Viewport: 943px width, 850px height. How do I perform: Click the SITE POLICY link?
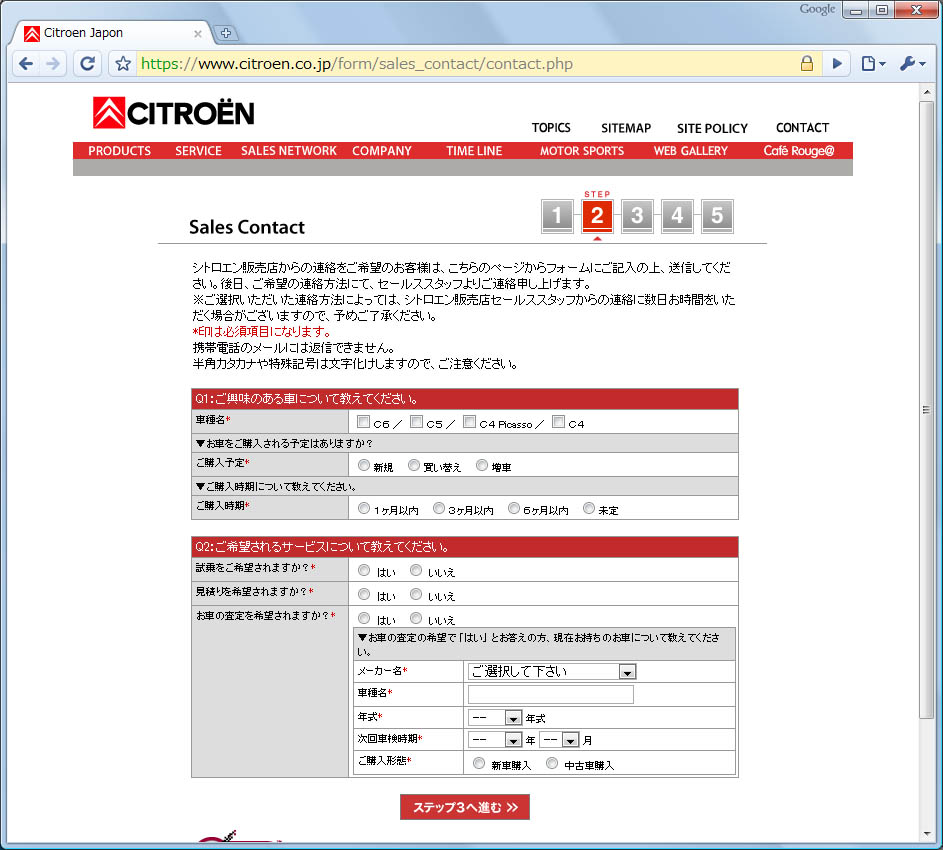pos(712,128)
